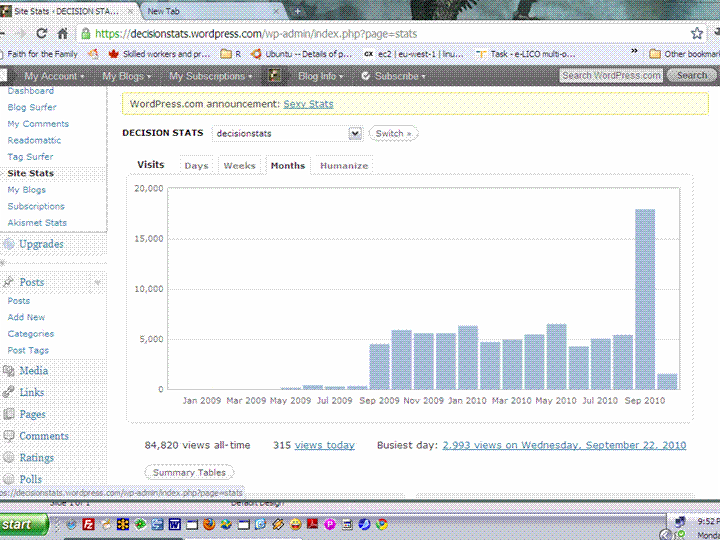Click the blog avatar icon in admin bar
Viewport: 720px width, 540px height.
[x=274, y=76]
